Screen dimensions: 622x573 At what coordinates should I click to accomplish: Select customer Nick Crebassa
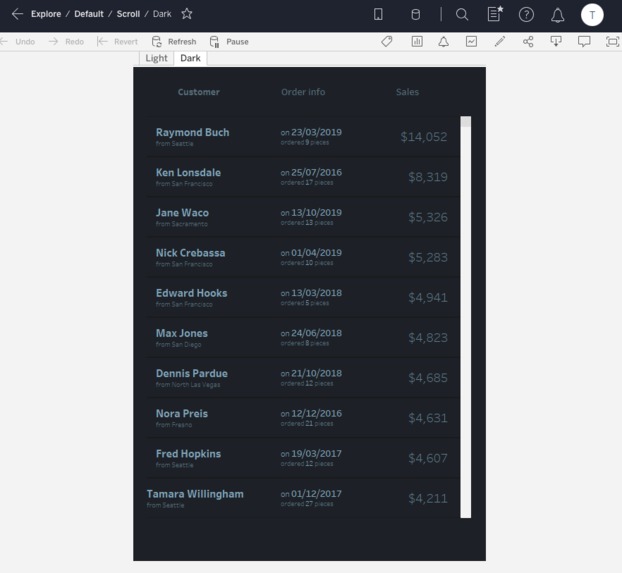[x=190, y=253]
